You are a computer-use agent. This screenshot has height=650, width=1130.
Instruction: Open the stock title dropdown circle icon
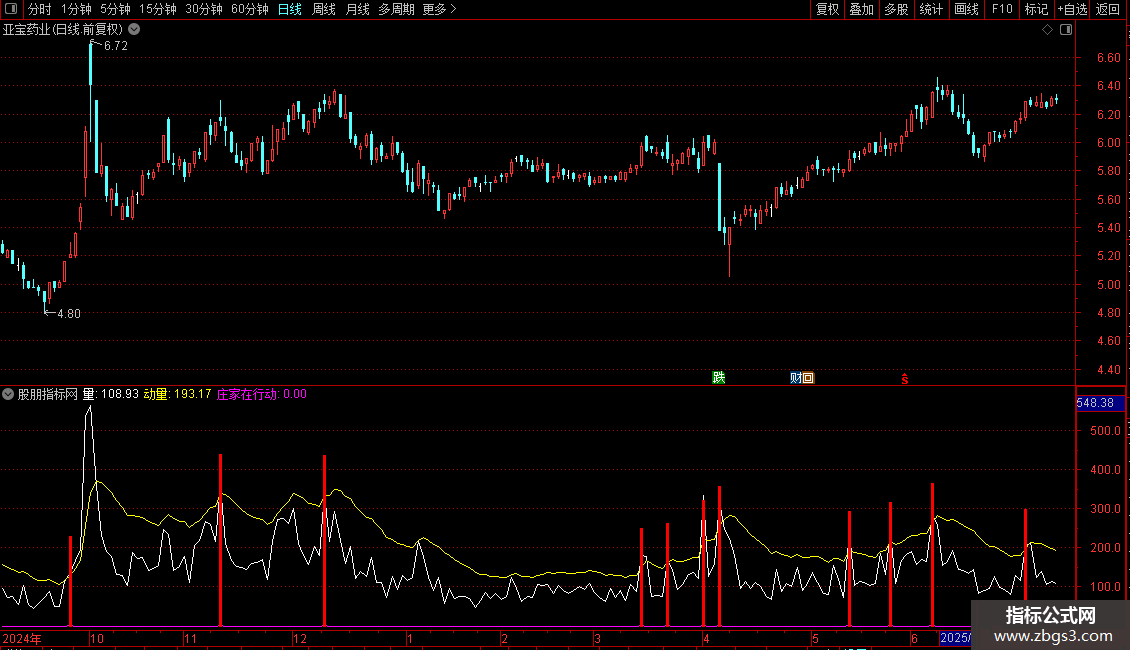pos(134,30)
